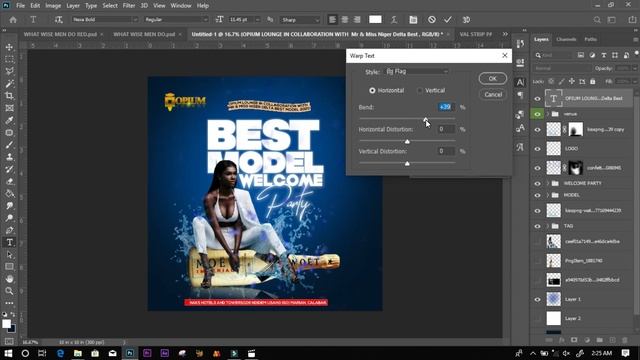640x360 pixels.
Task: Expand the venue layer group
Action: pos(548,114)
